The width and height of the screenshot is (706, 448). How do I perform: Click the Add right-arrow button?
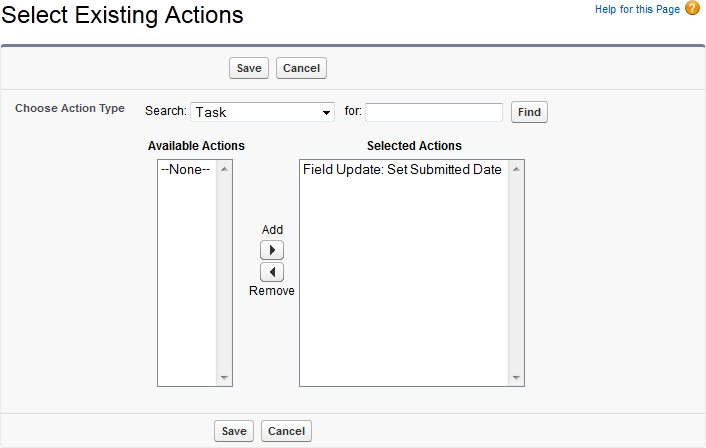272,250
